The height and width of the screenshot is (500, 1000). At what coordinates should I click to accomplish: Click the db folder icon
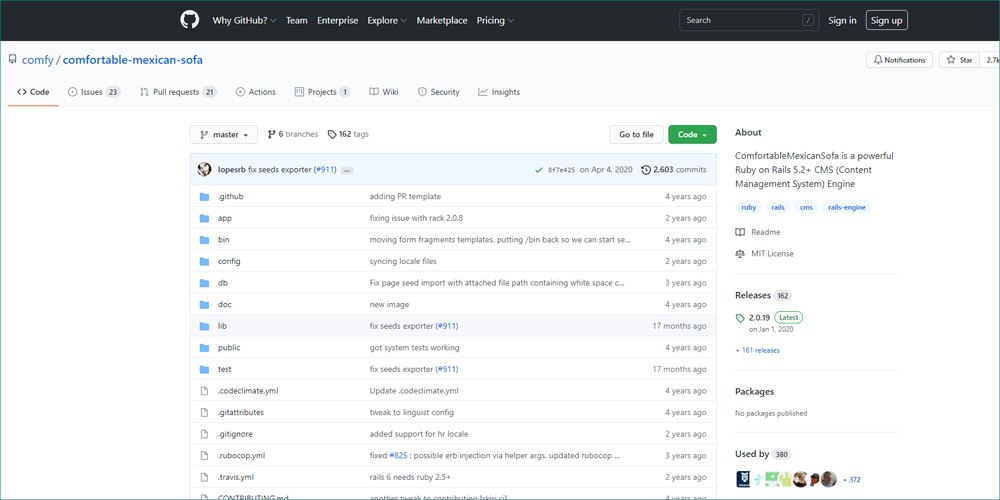(x=204, y=283)
